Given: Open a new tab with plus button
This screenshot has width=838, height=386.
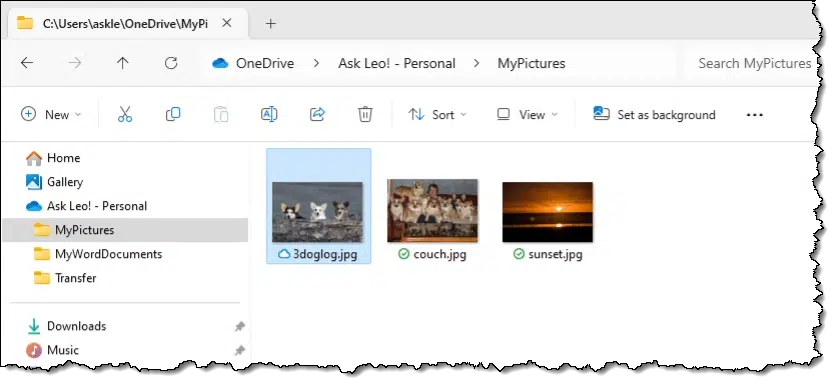Looking at the screenshot, I should click(x=270, y=24).
